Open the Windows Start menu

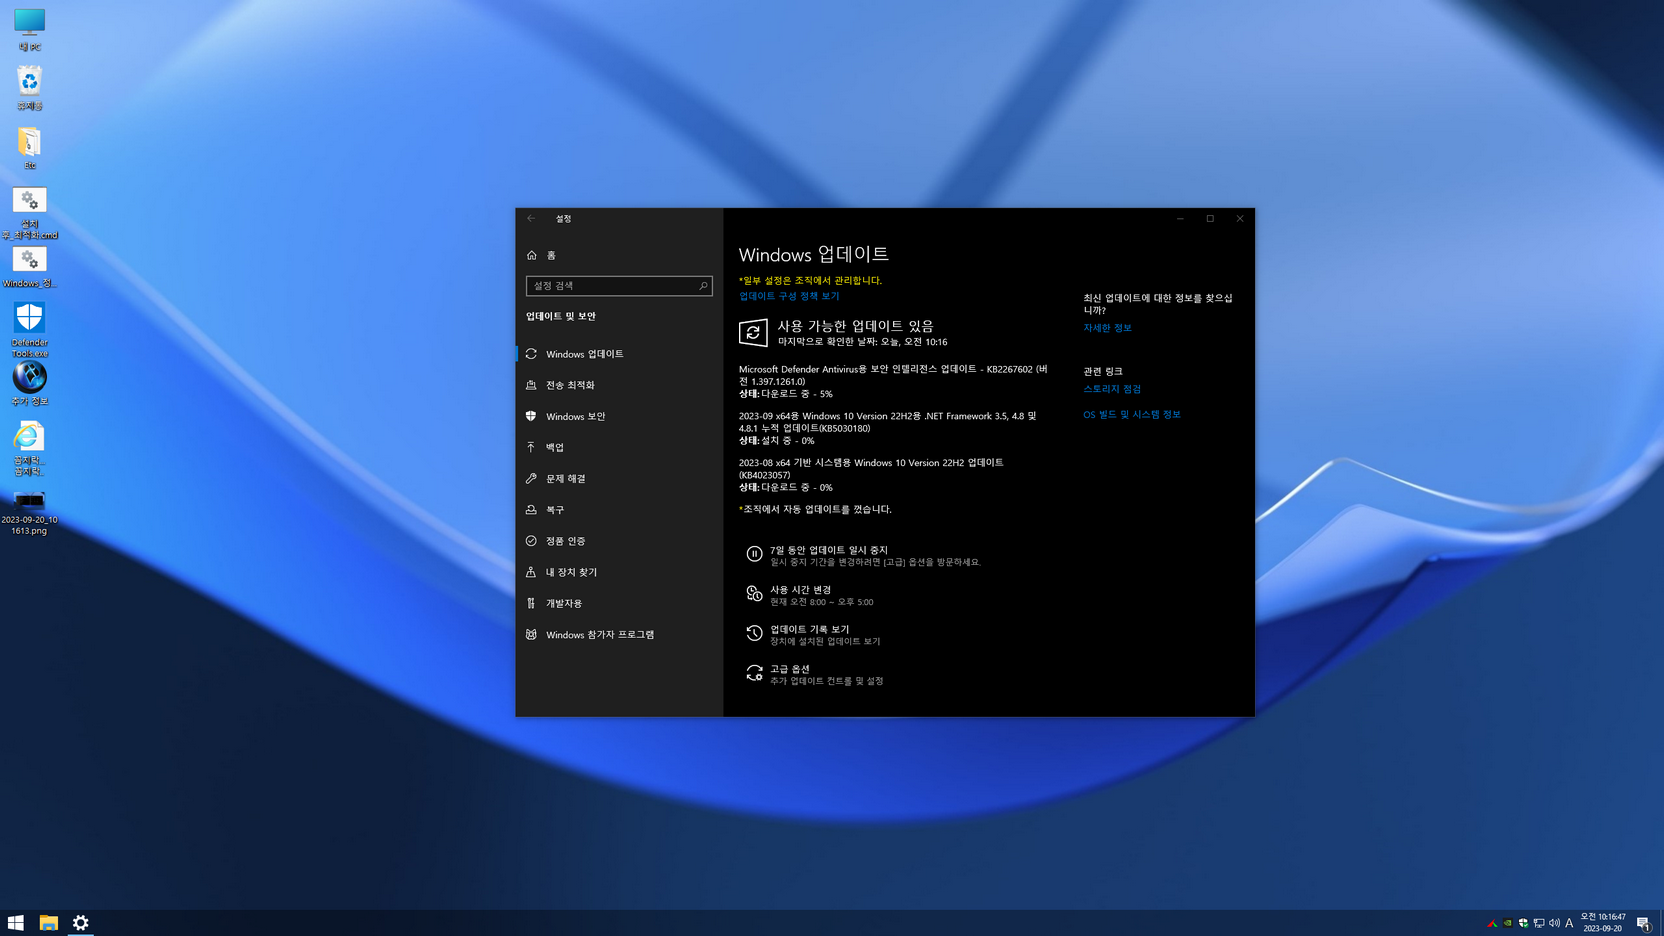[16, 923]
